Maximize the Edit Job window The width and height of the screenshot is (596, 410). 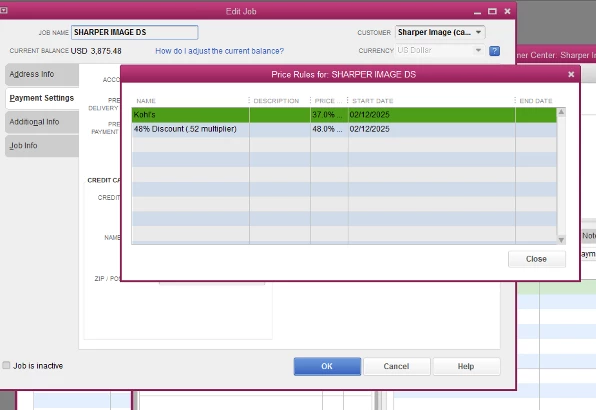pos(492,11)
